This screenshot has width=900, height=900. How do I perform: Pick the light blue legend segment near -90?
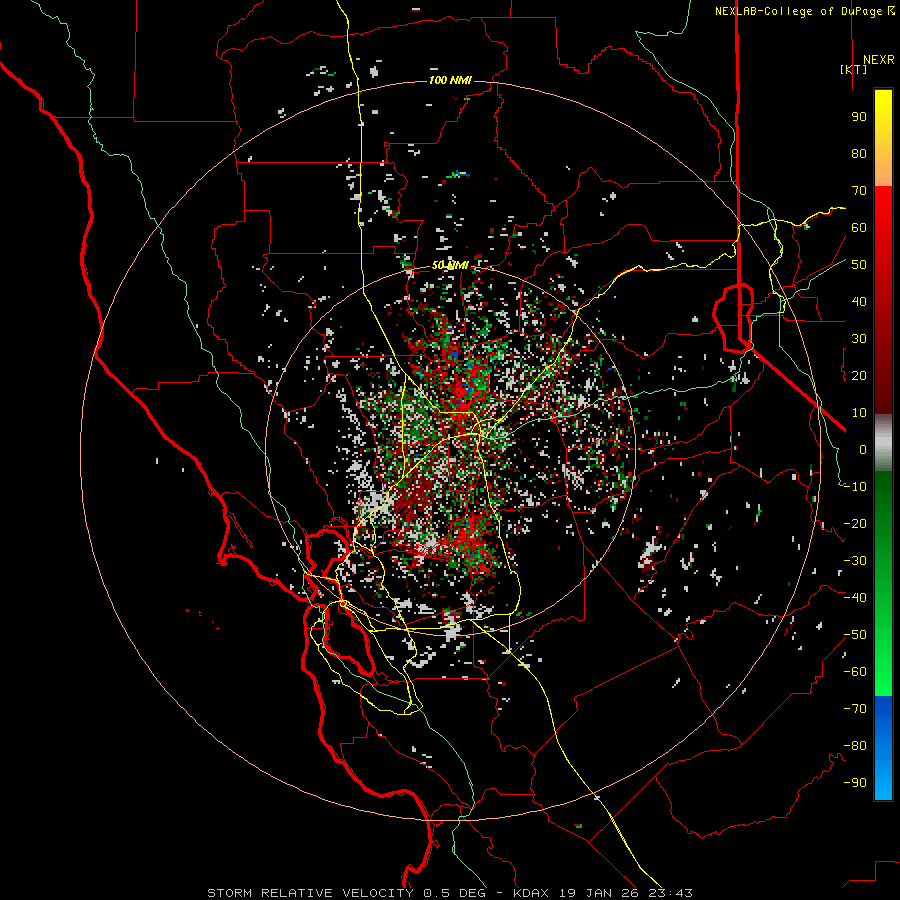point(883,782)
